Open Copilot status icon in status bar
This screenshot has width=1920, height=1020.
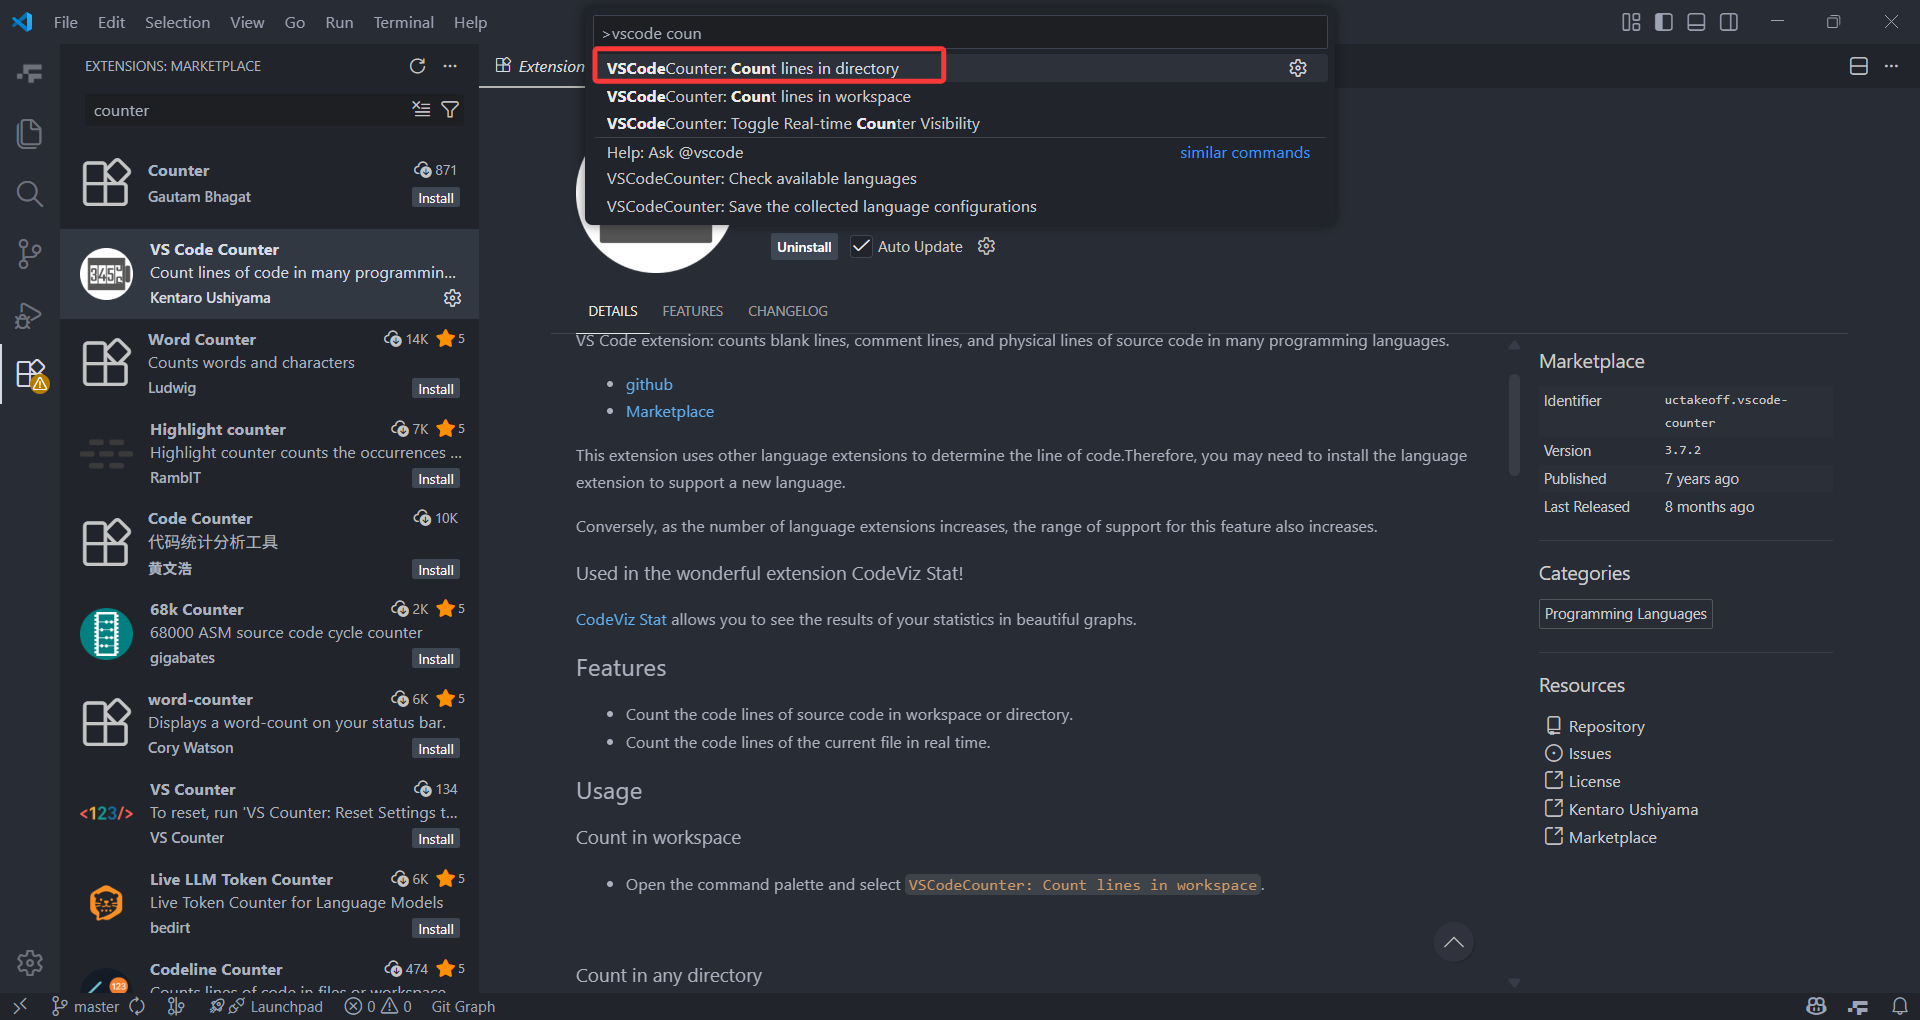coord(1816,1006)
